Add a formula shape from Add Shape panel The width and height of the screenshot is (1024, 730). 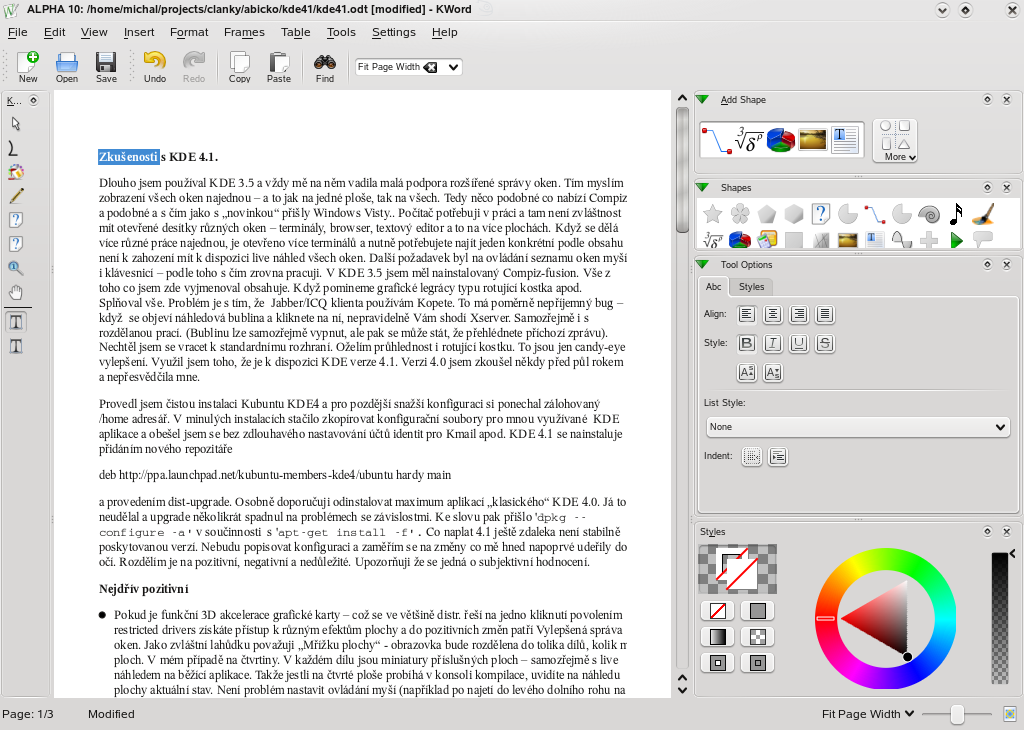(750, 139)
